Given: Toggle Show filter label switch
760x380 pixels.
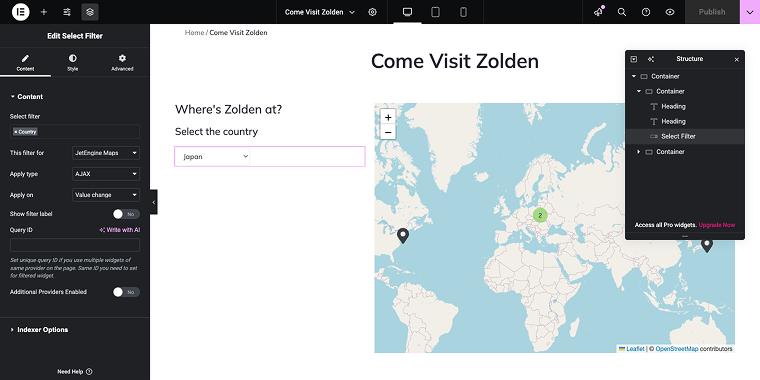Looking at the screenshot, I should coord(126,214).
